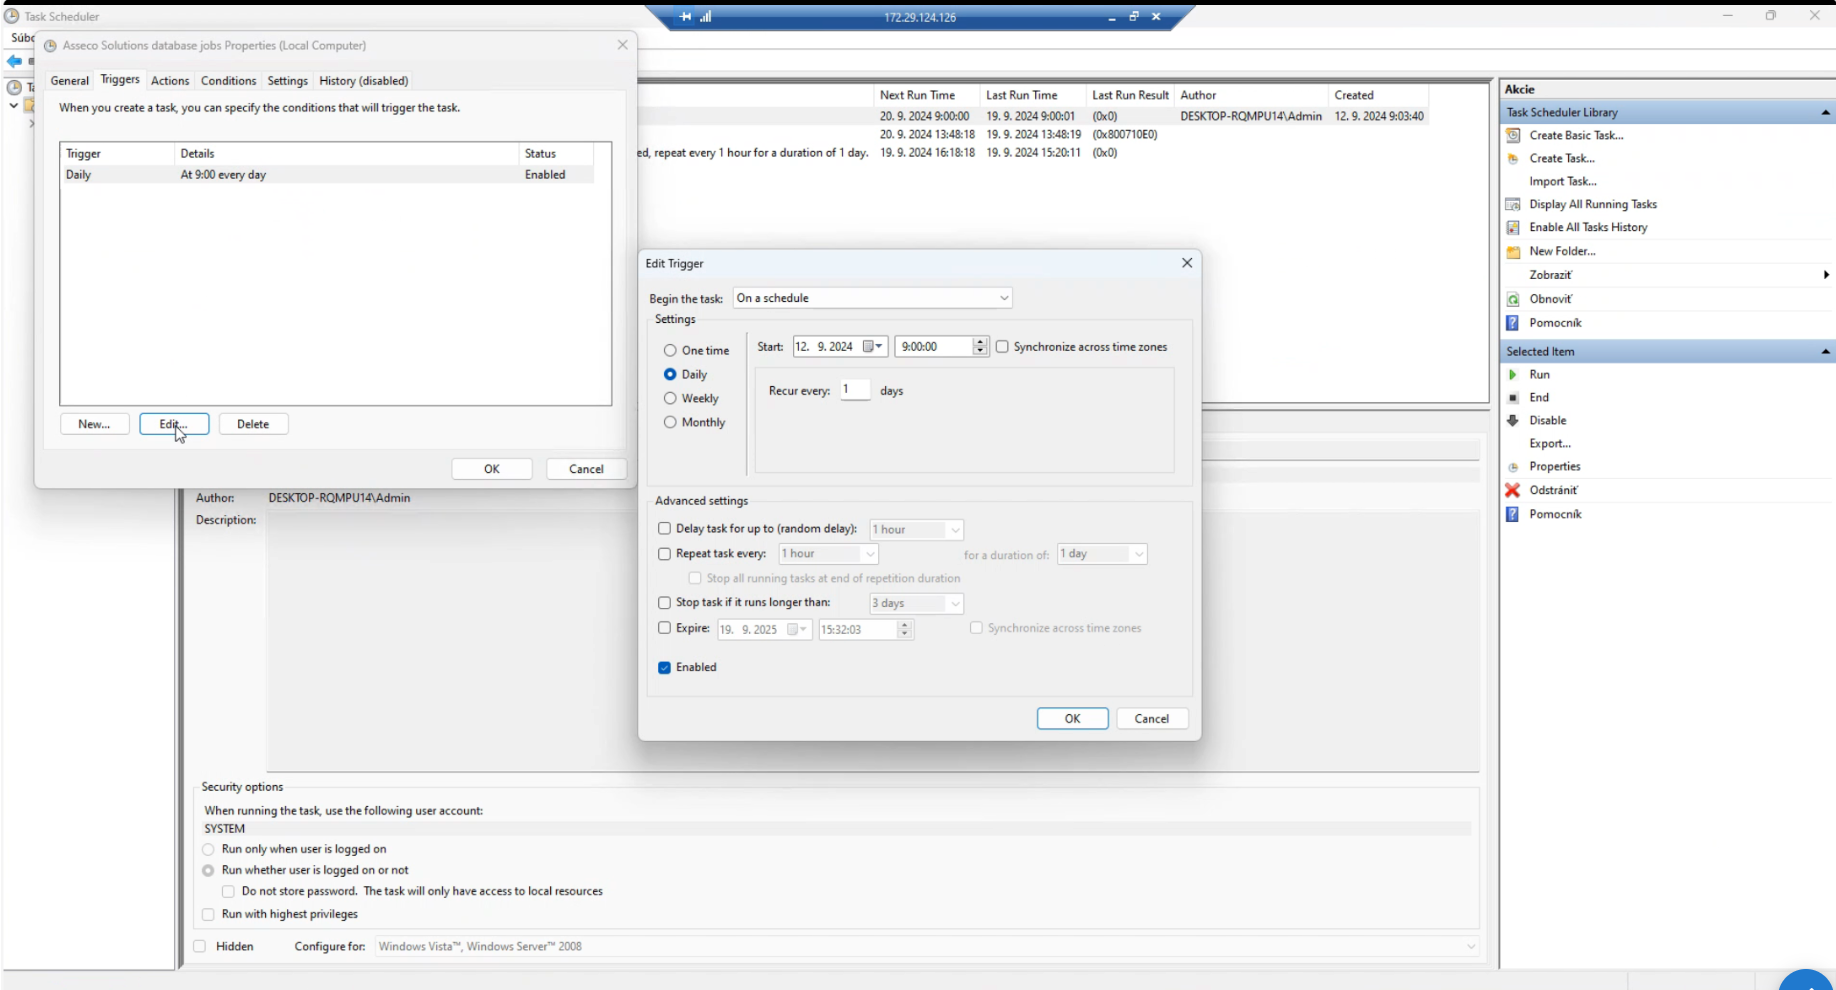
Task: Open the Configure for dropdown
Action: (927, 946)
